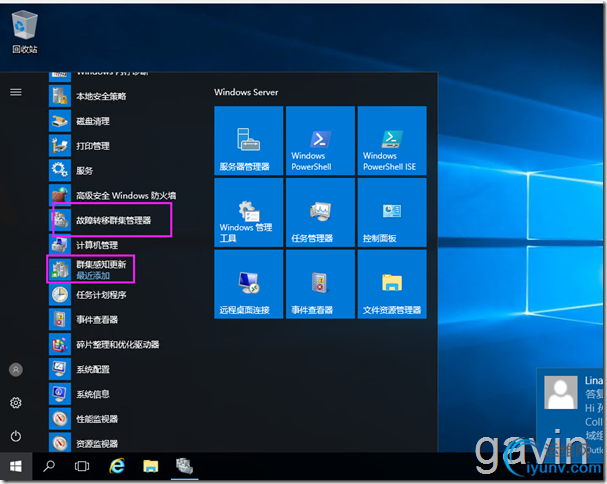
Task: Open the 文件资源管理器 tile
Action: point(392,284)
